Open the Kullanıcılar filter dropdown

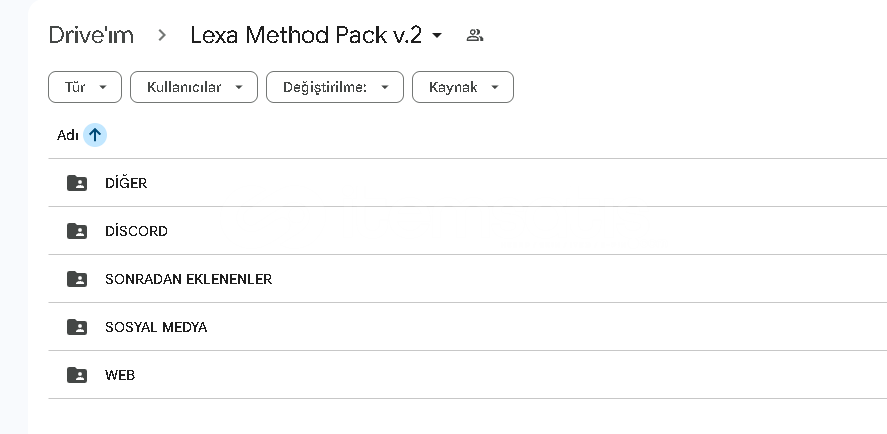[x=194, y=87]
